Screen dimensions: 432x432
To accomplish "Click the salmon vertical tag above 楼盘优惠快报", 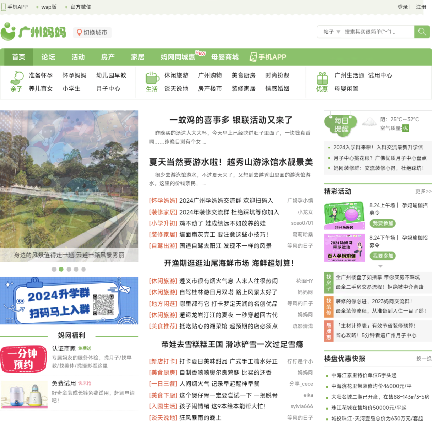I will coord(329,331).
